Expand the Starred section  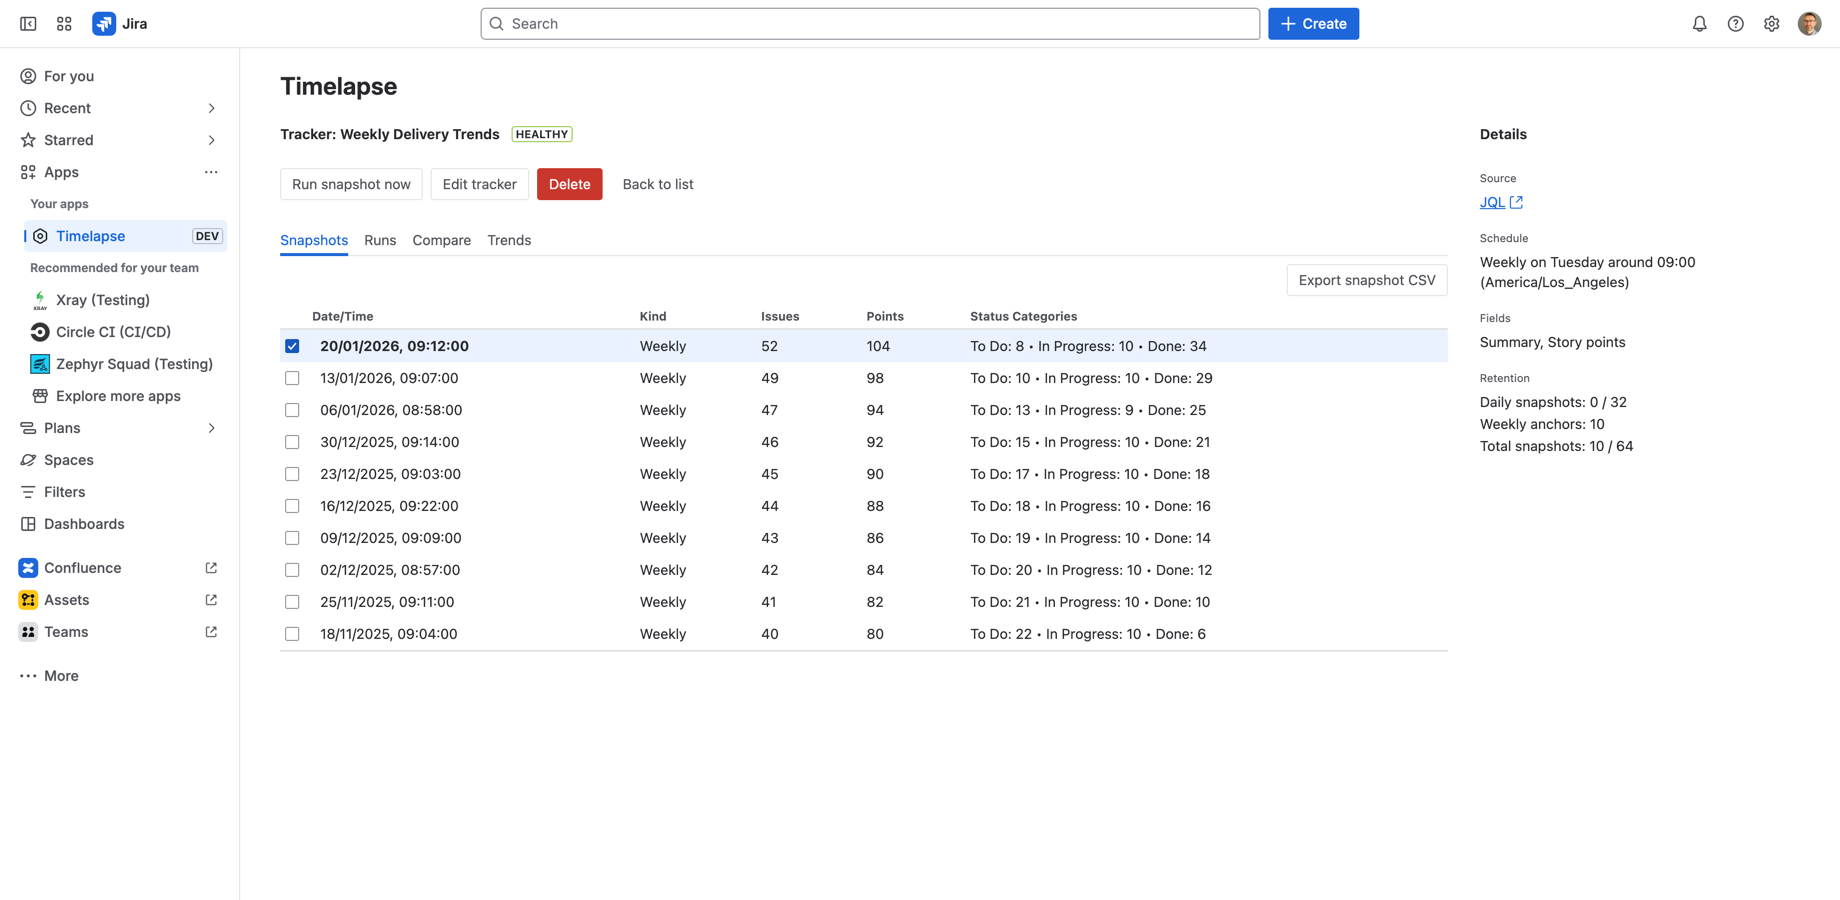[211, 140]
